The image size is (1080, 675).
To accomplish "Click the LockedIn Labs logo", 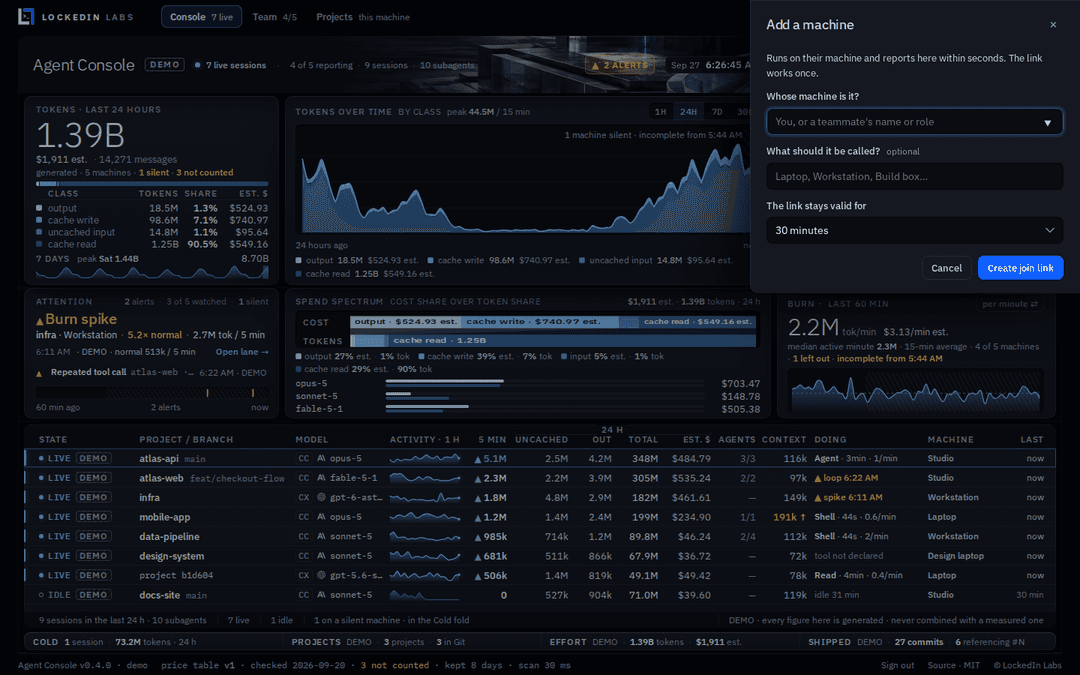I will 26,17.
